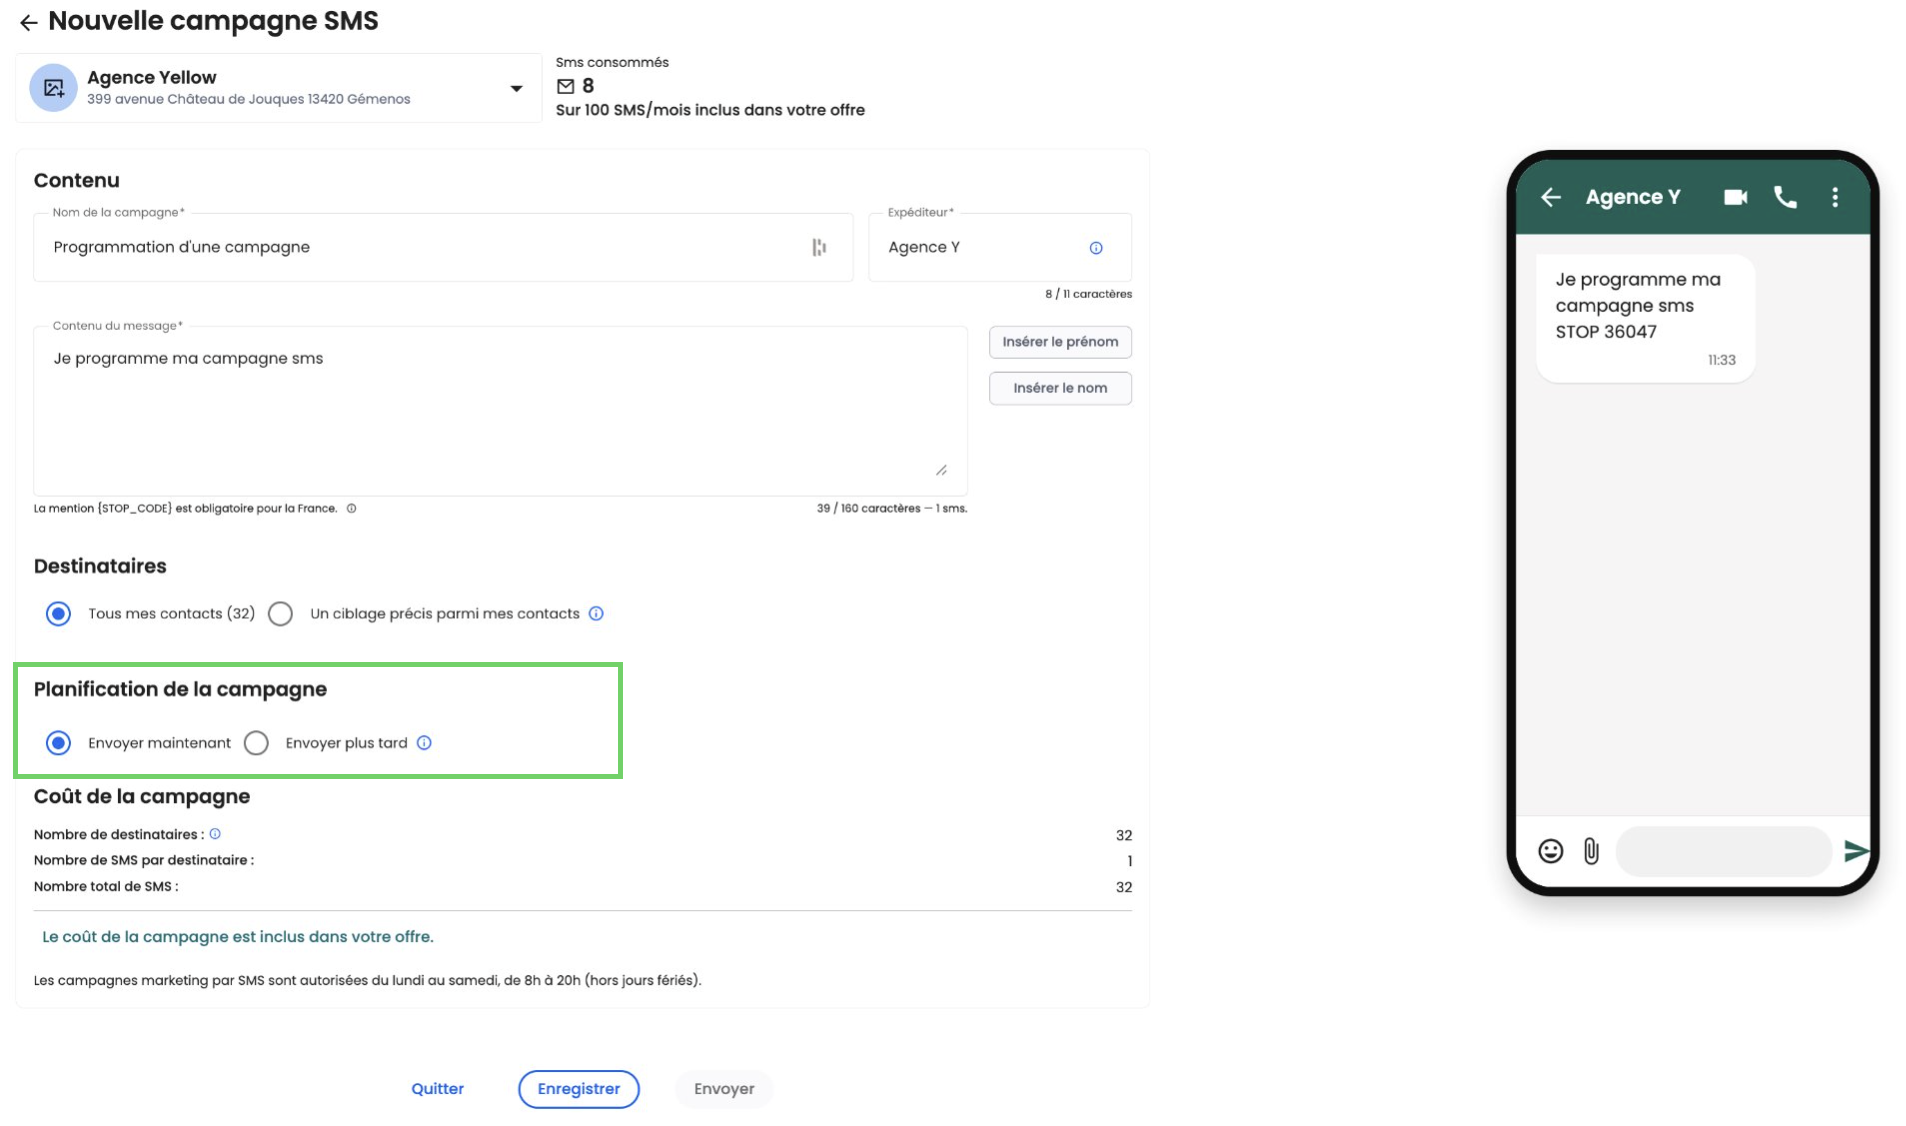
Task: Click the info icon in Expéditeur field
Action: pyautogui.click(x=1095, y=248)
